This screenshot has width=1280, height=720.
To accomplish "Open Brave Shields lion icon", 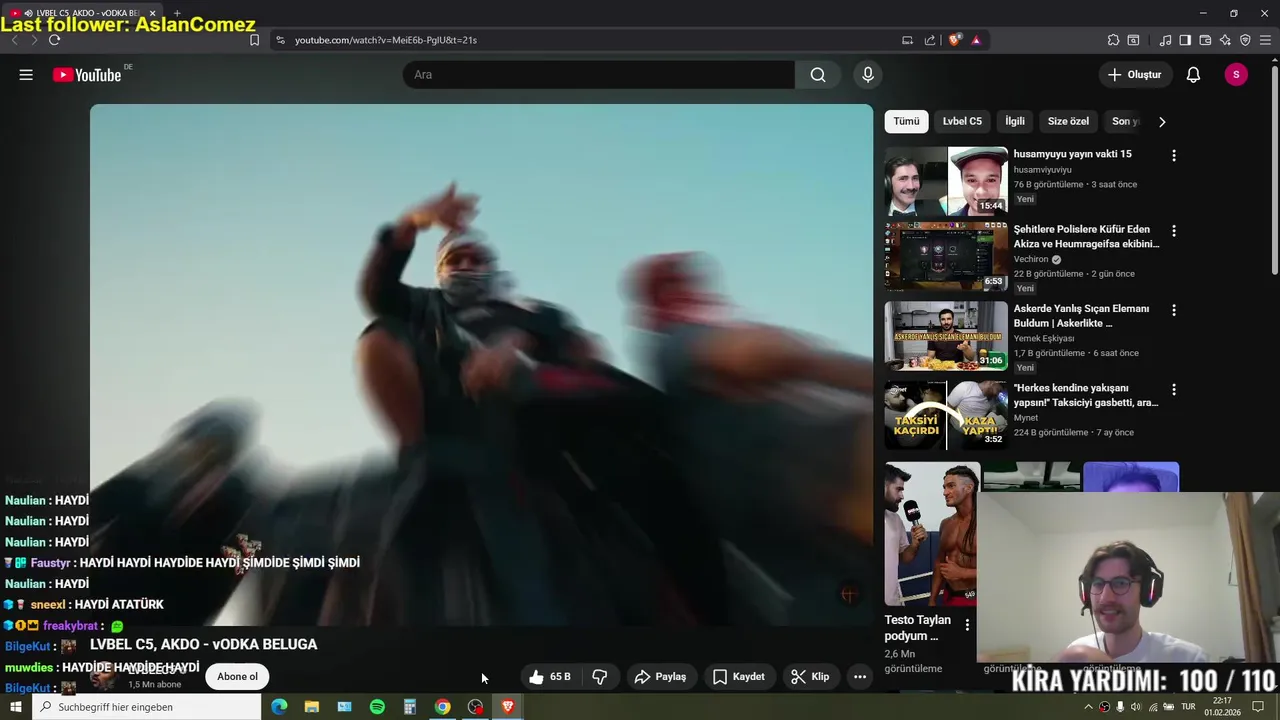I will (955, 40).
